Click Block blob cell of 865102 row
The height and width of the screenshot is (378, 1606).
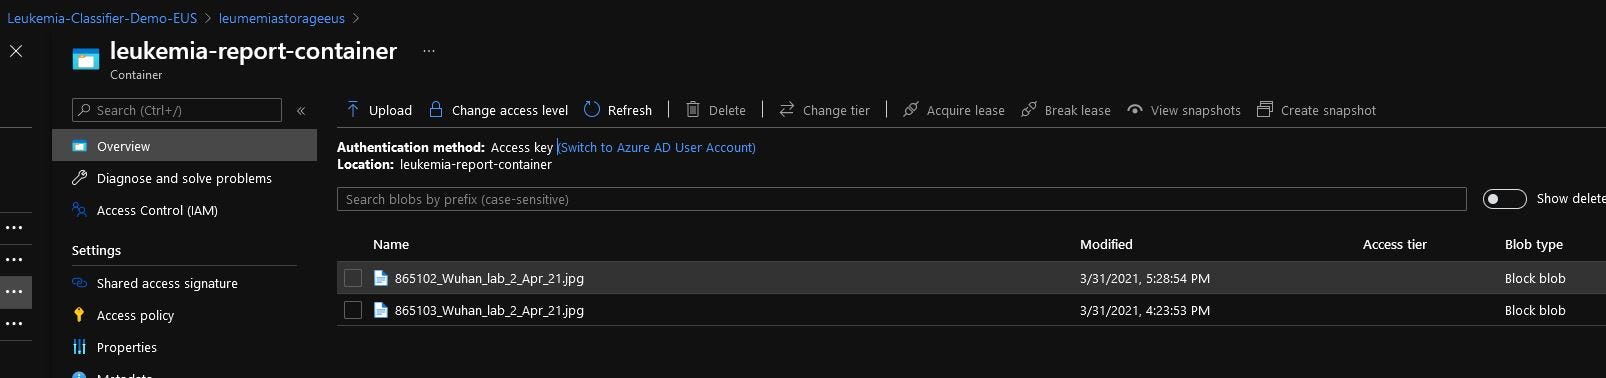point(1535,278)
